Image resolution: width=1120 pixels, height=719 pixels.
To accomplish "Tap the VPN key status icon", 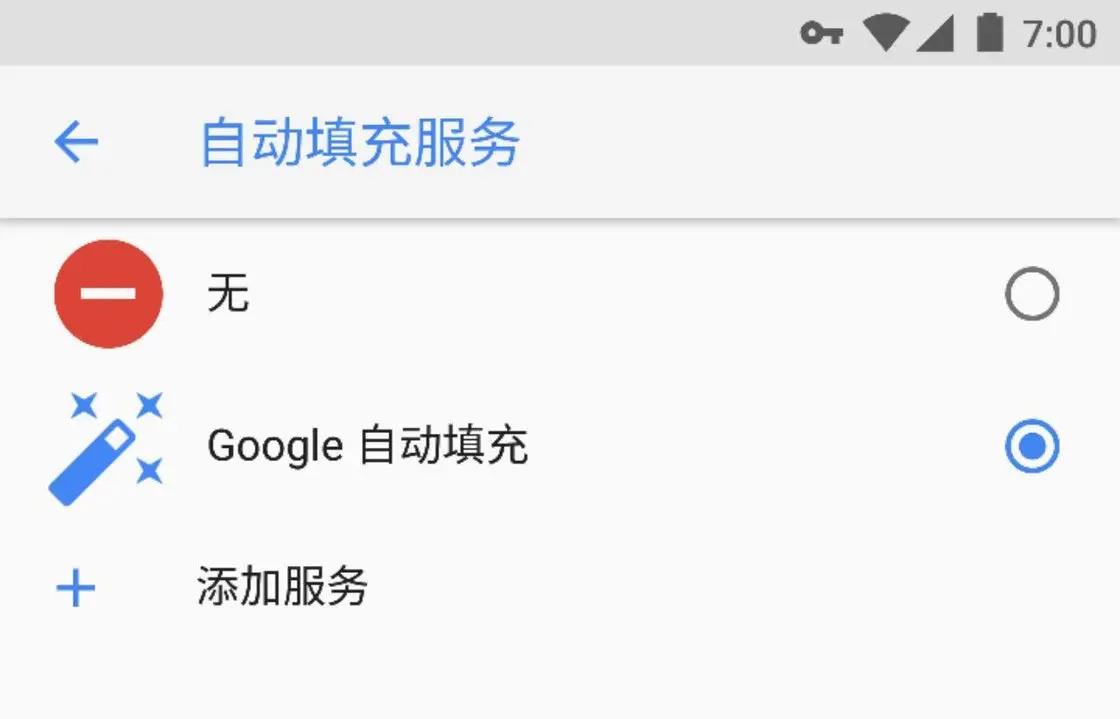I will coord(821,33).
